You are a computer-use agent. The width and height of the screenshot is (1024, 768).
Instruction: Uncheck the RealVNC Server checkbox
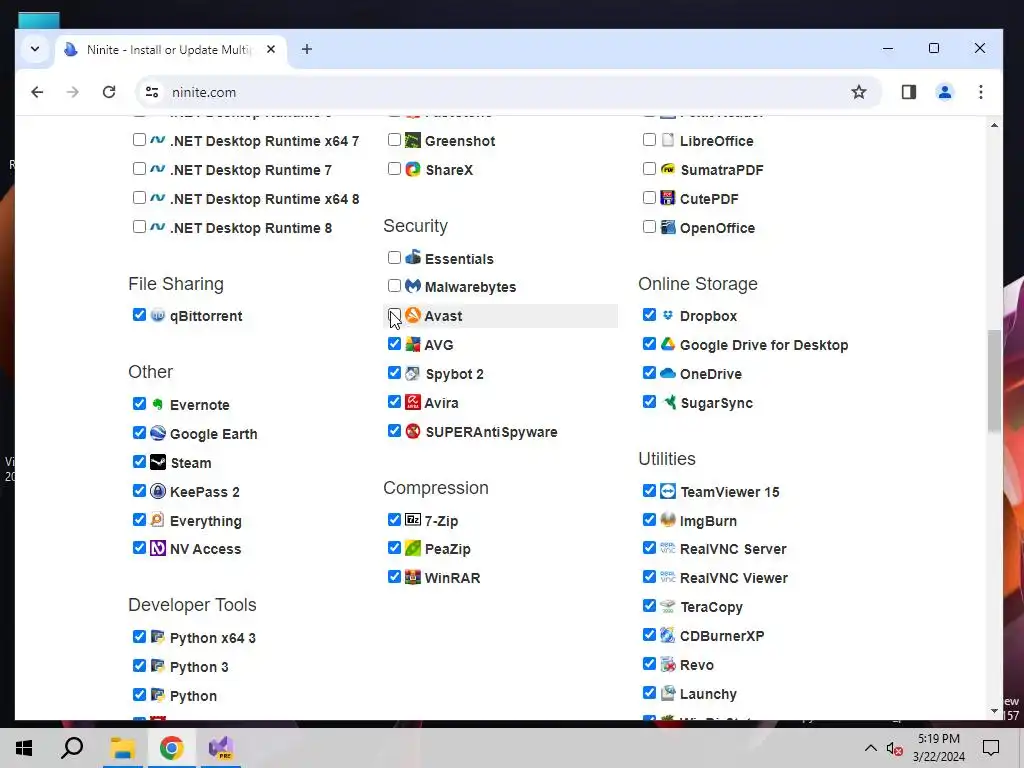tap(649, 547)
